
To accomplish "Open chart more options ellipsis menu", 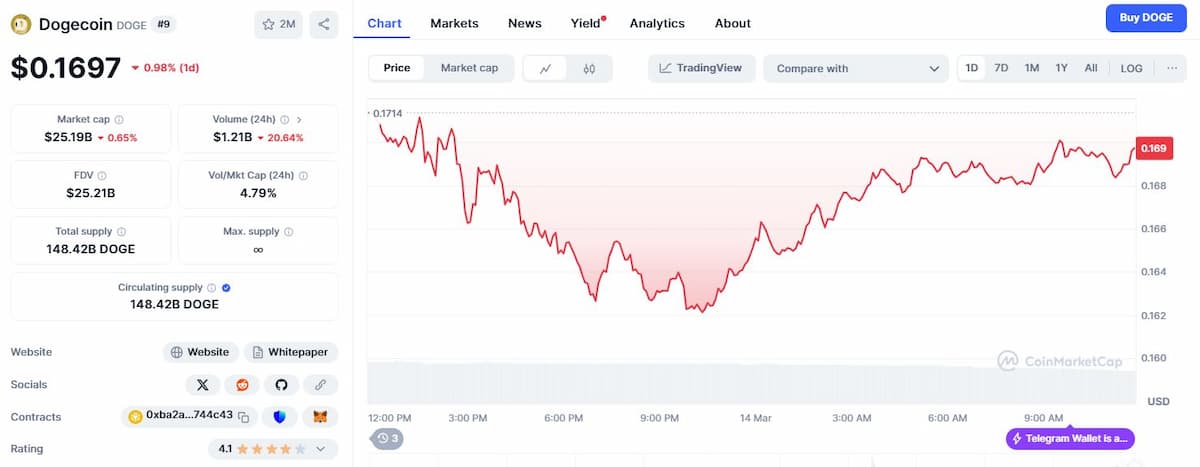I will [1172, 68].
